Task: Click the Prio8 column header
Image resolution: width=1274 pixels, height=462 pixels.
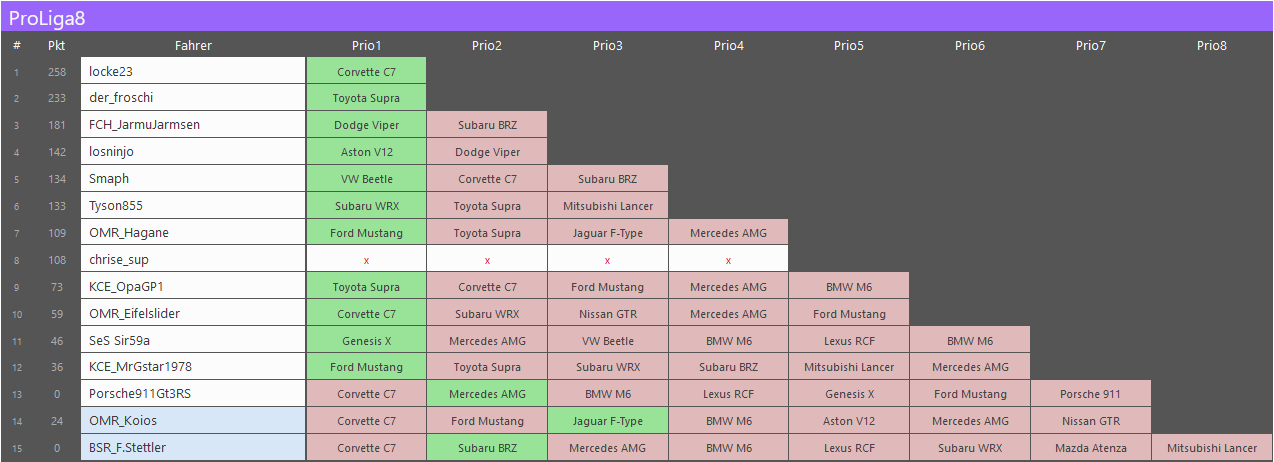Action: pos(1211,45)
